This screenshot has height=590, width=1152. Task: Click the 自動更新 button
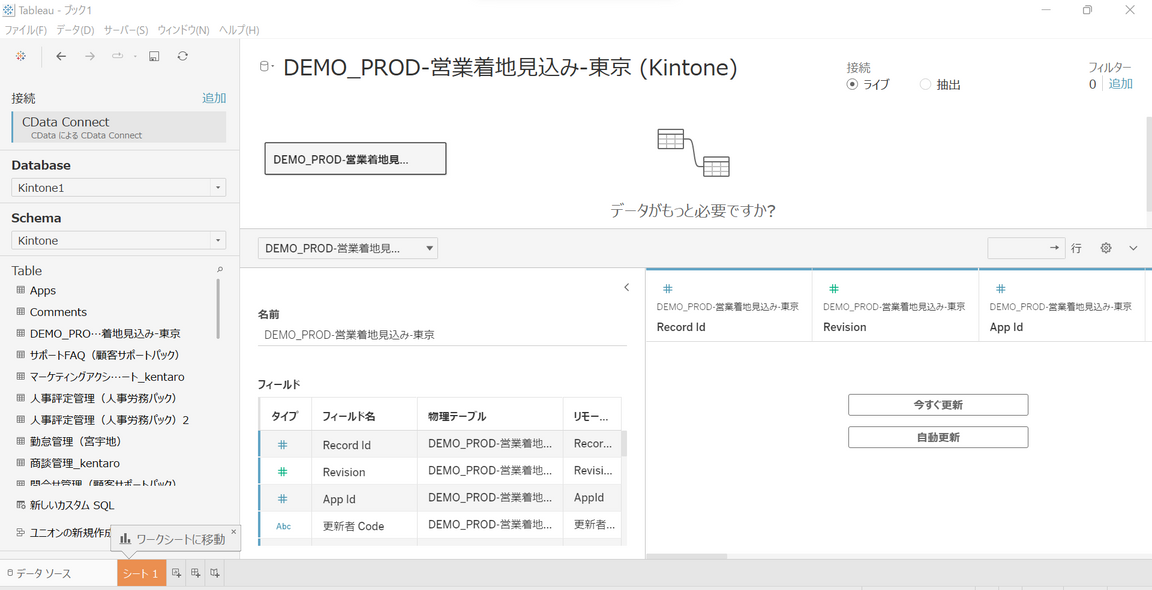(x=938, y=437)
